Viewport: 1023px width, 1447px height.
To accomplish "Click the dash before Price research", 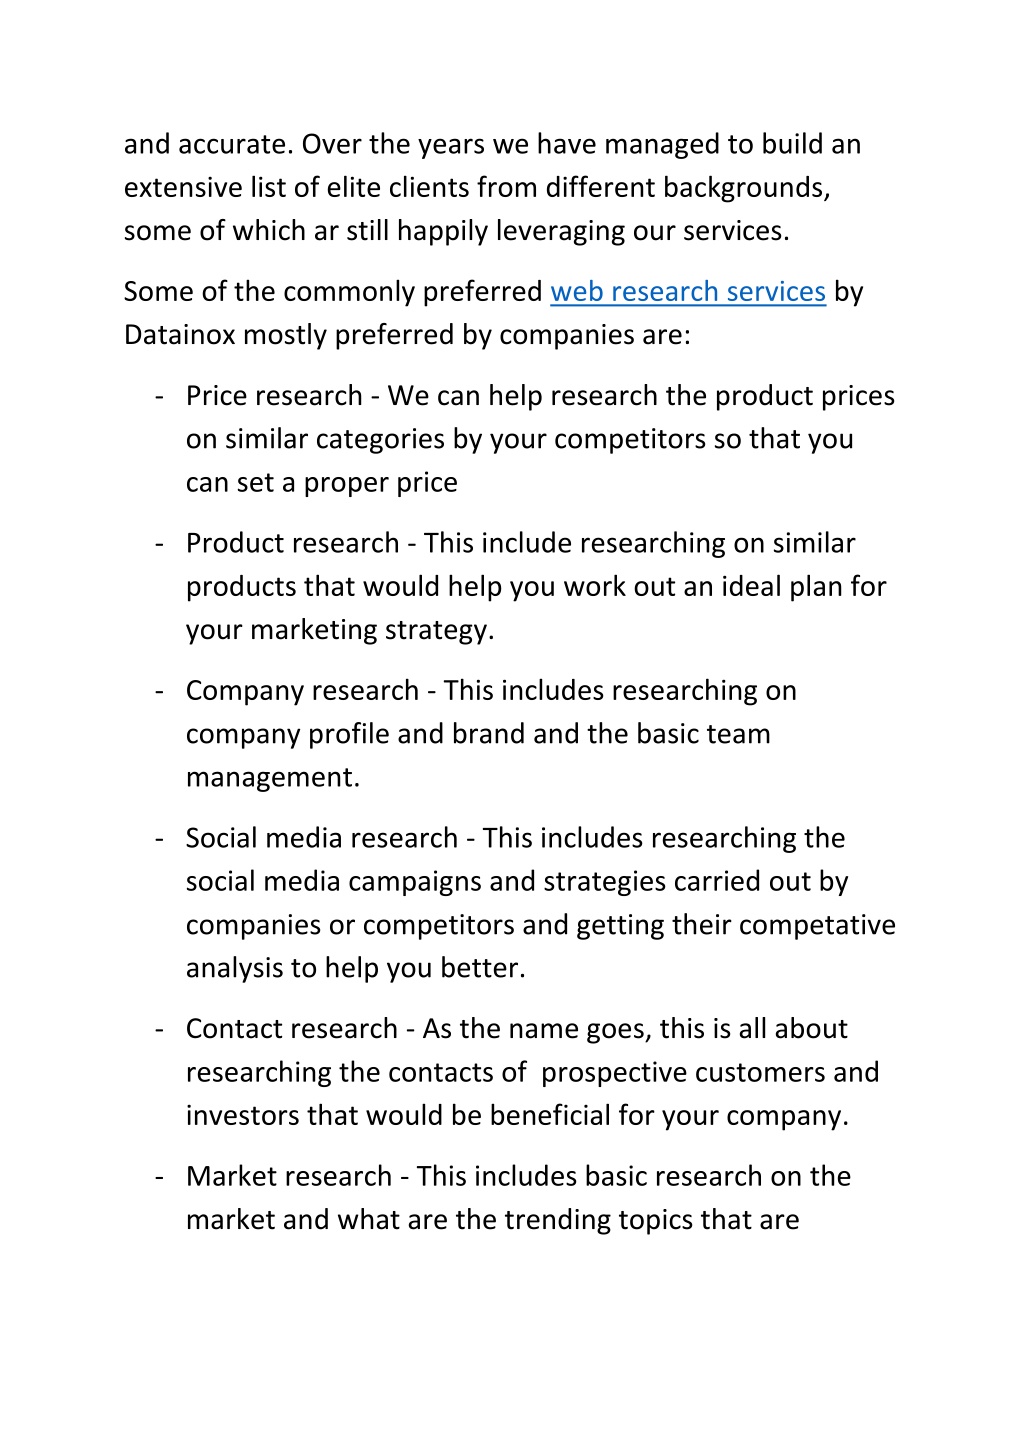I will 160,397.
